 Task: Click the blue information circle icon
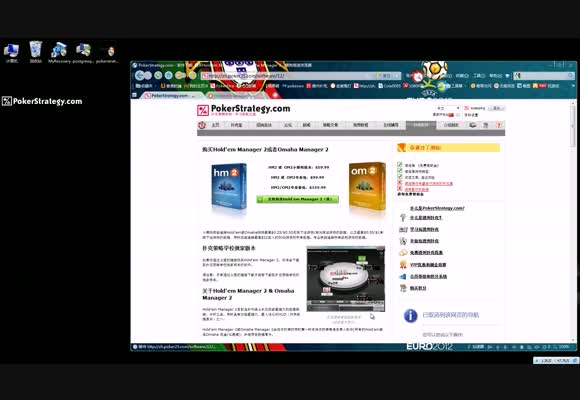pyautogui.click(x=410, y=316)
